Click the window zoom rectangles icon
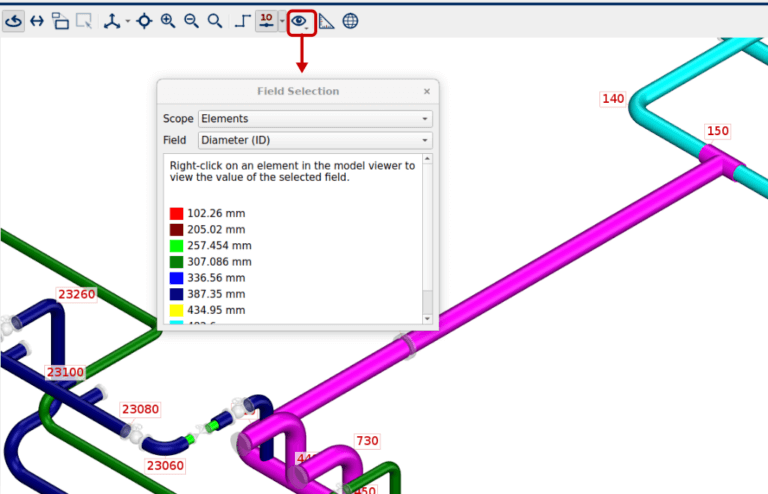Screen dimensions: 768x494 point(60,21)
